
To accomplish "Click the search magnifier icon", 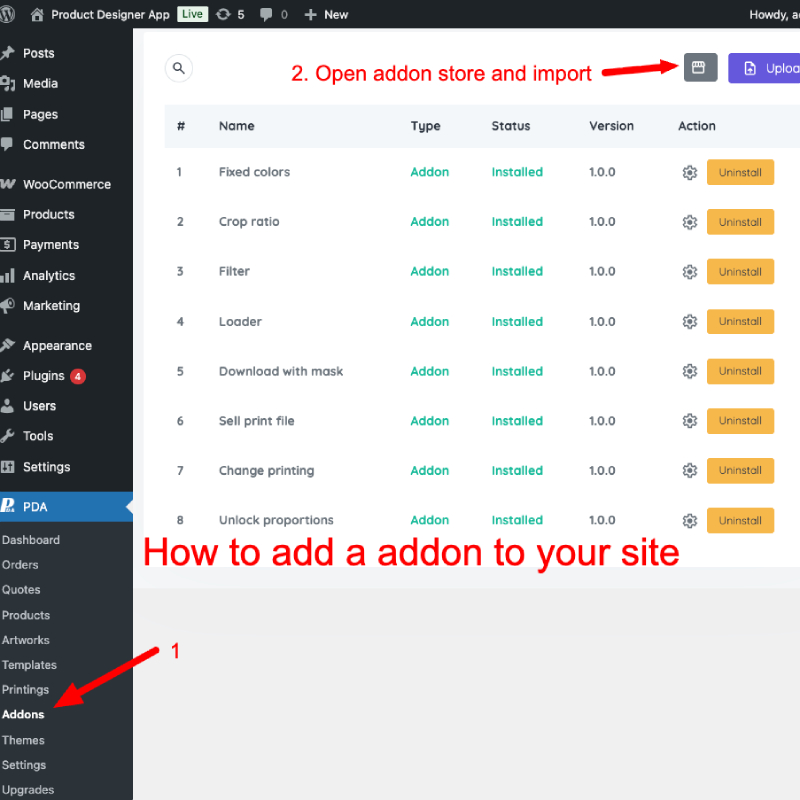I will point(179,68).
